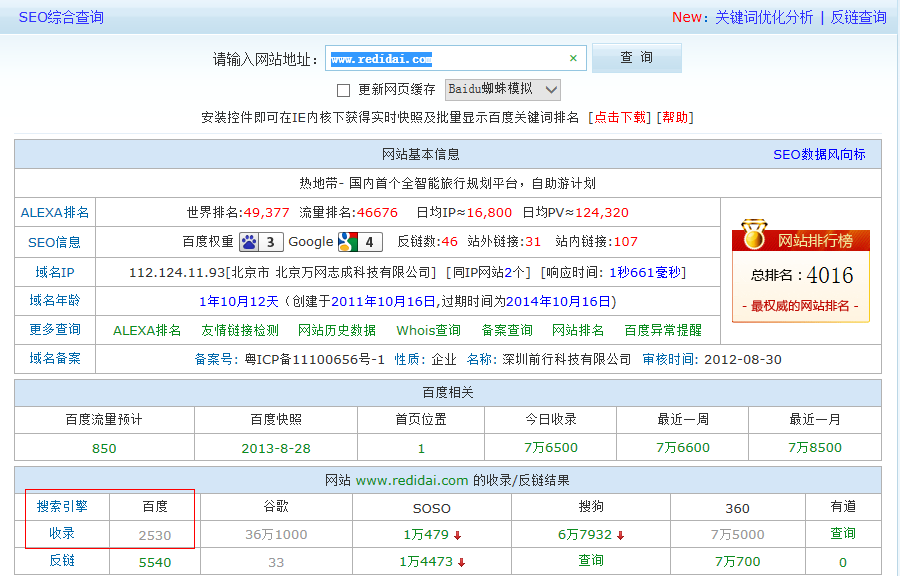The width and height of the screenshot is (900, 576).
Task: Click the 域名备案 row header link
Action: (x=55, y=359)
